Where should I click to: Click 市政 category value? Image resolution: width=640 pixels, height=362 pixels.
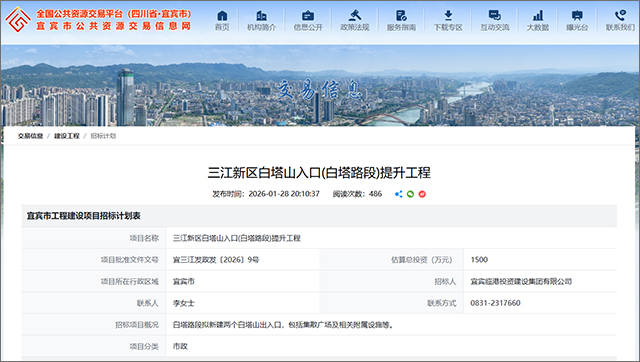coord(180,346)
